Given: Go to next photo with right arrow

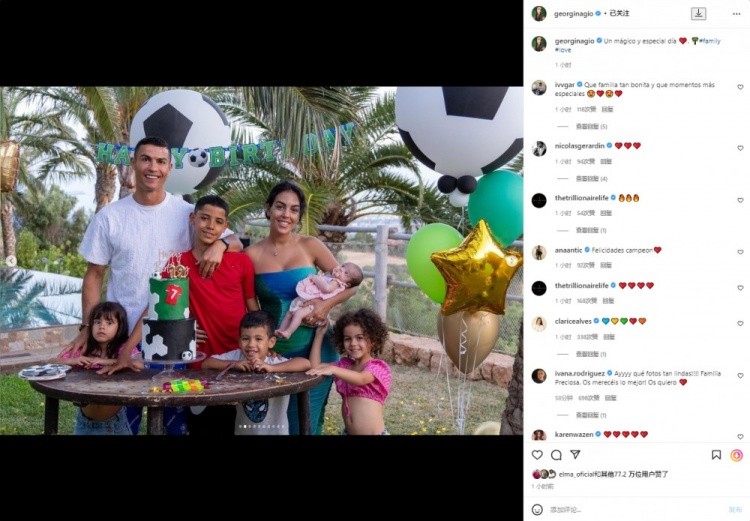Looking at the screenshot, I should 511,260.
